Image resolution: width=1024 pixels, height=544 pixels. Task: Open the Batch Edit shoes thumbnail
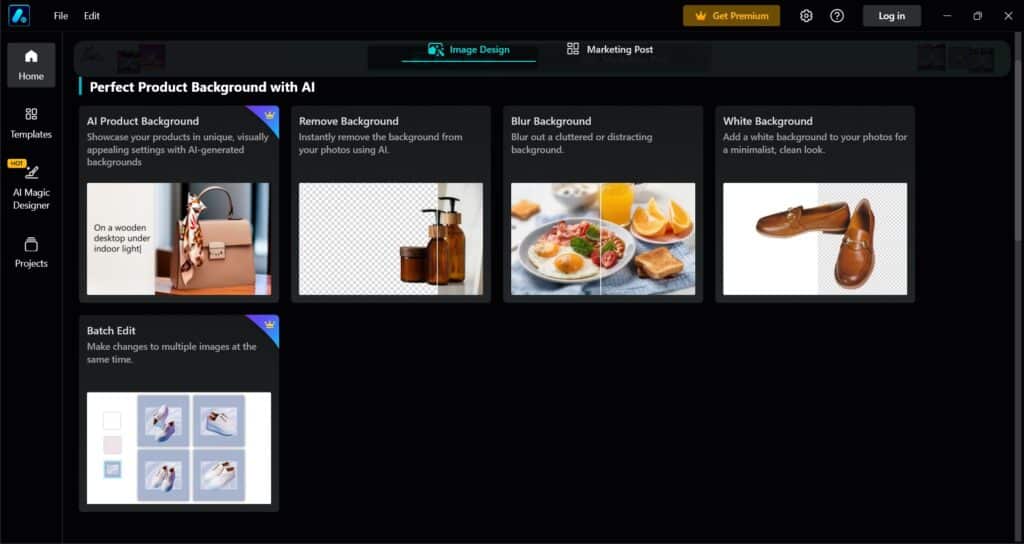tap(179, 447)
